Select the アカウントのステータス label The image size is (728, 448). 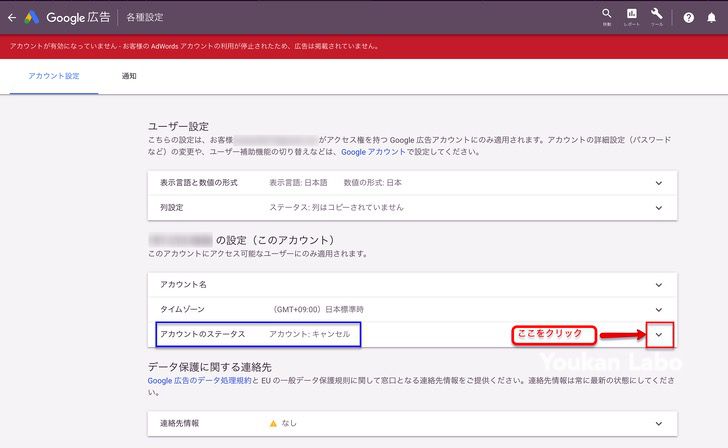[203, 334]
